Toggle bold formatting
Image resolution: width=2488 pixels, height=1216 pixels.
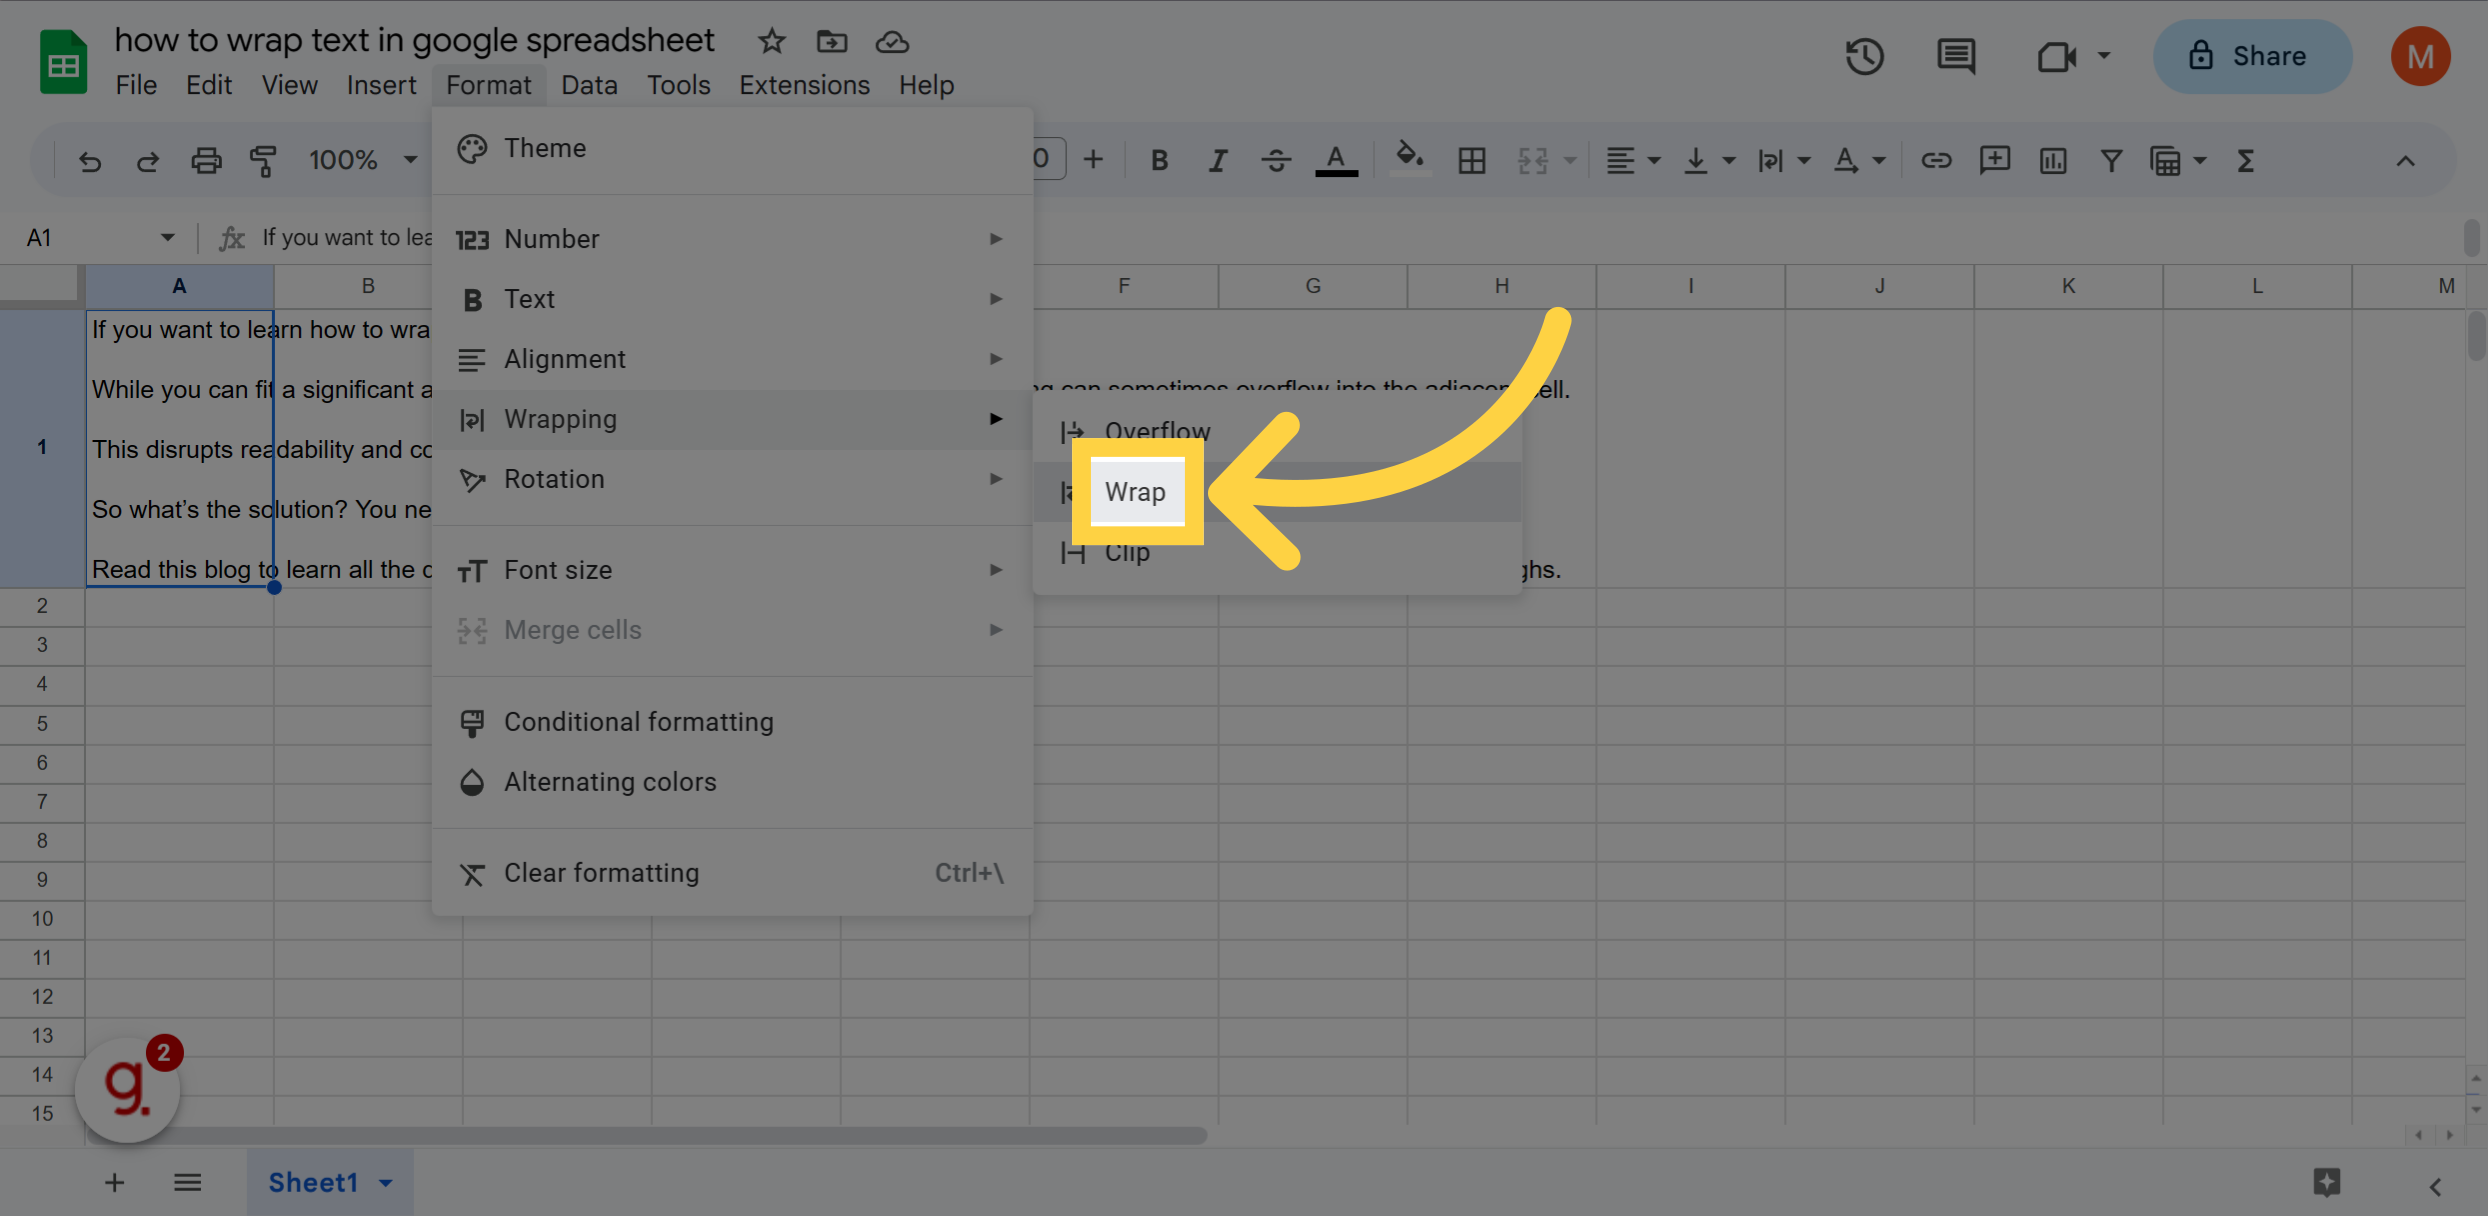coord(1159,160)
